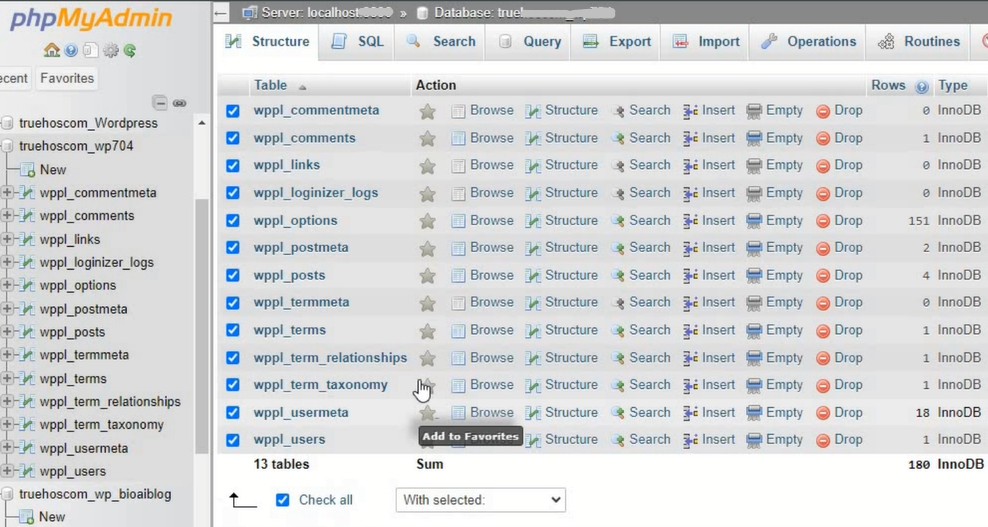Open the Operations tab

click(x=808, y=42)
